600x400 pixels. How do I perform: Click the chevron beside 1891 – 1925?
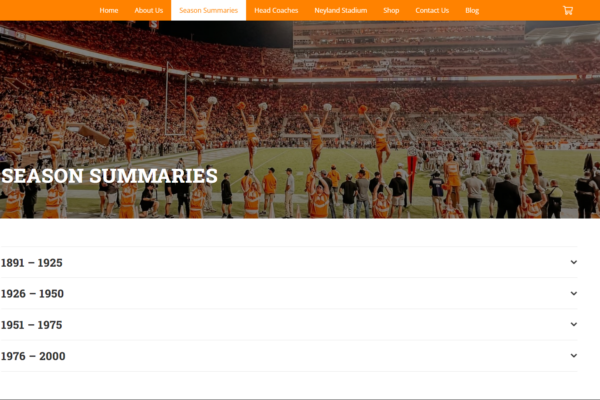point(574,262)
